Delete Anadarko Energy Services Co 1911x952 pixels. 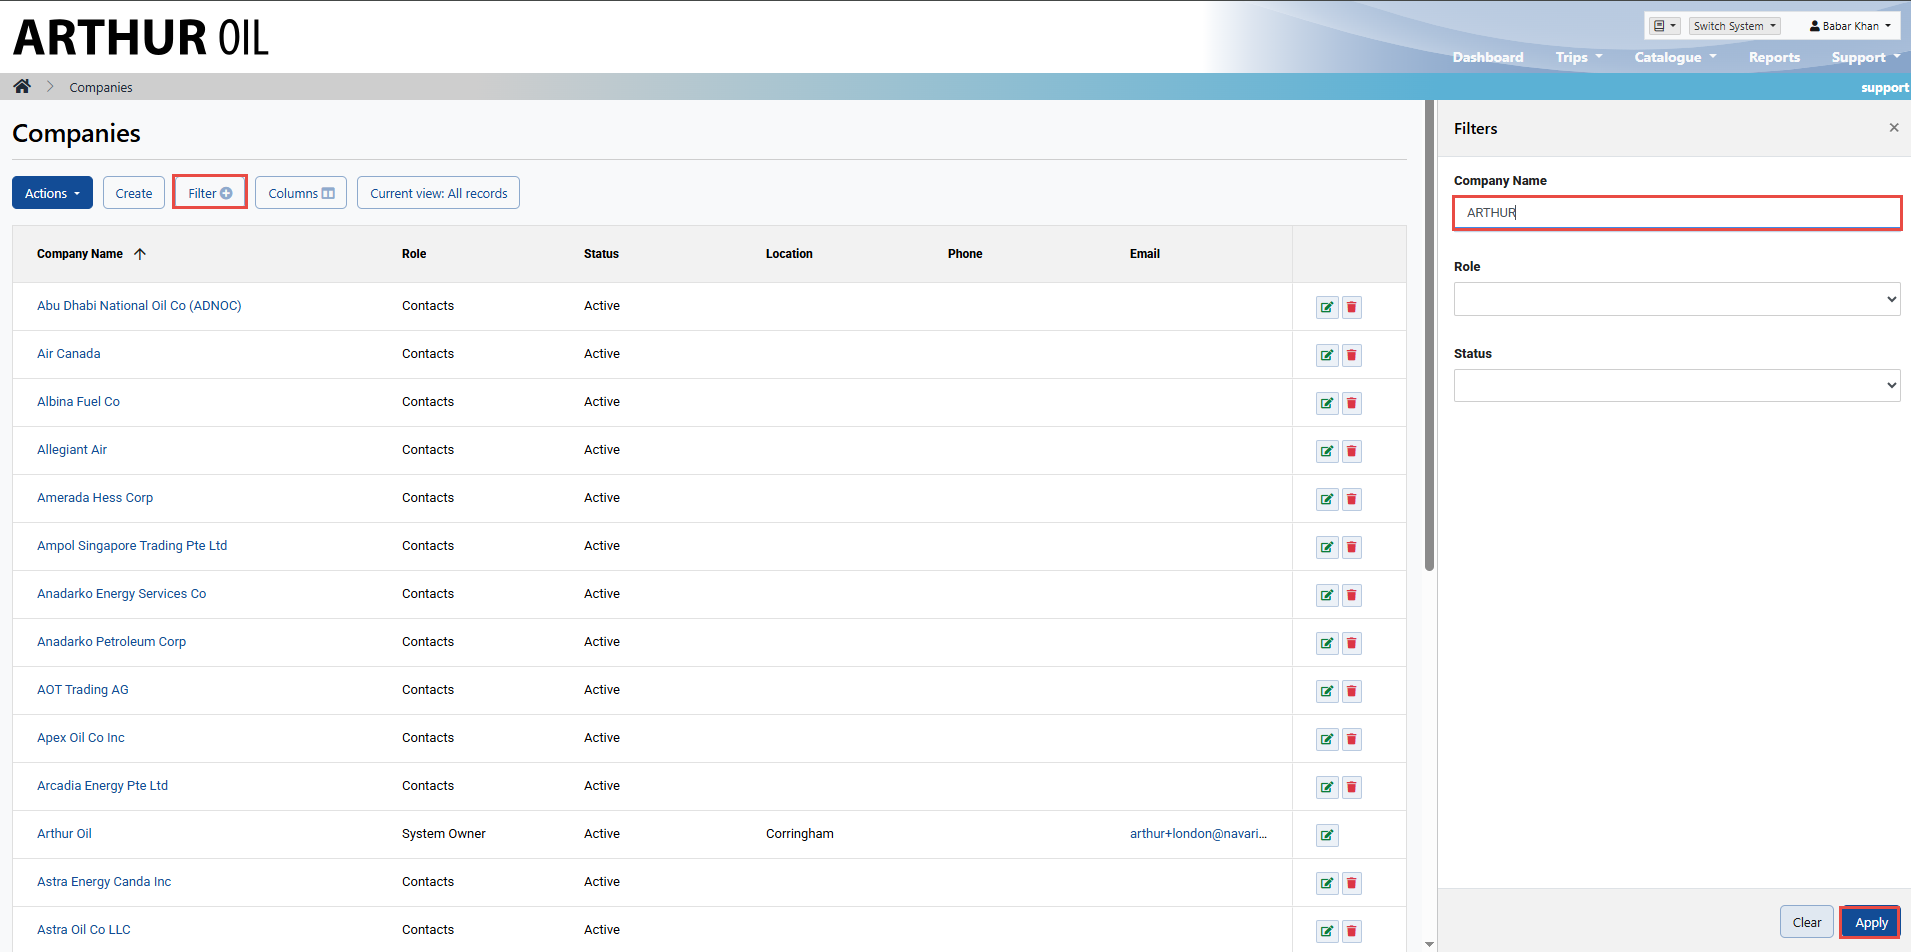(x=1352, y=595)
